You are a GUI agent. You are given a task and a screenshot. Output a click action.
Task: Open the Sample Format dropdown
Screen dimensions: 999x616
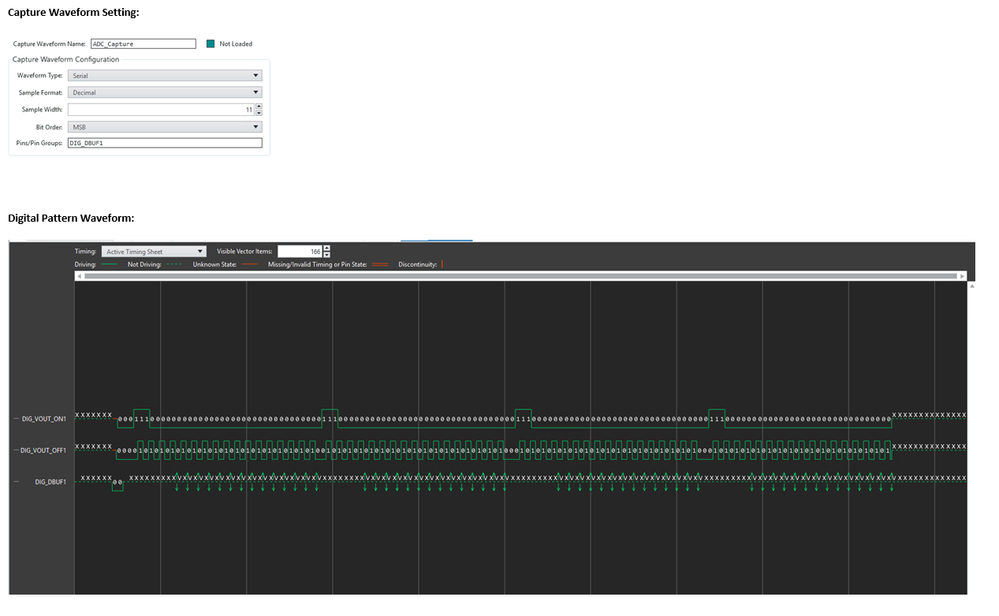click(x=165, y=92)
